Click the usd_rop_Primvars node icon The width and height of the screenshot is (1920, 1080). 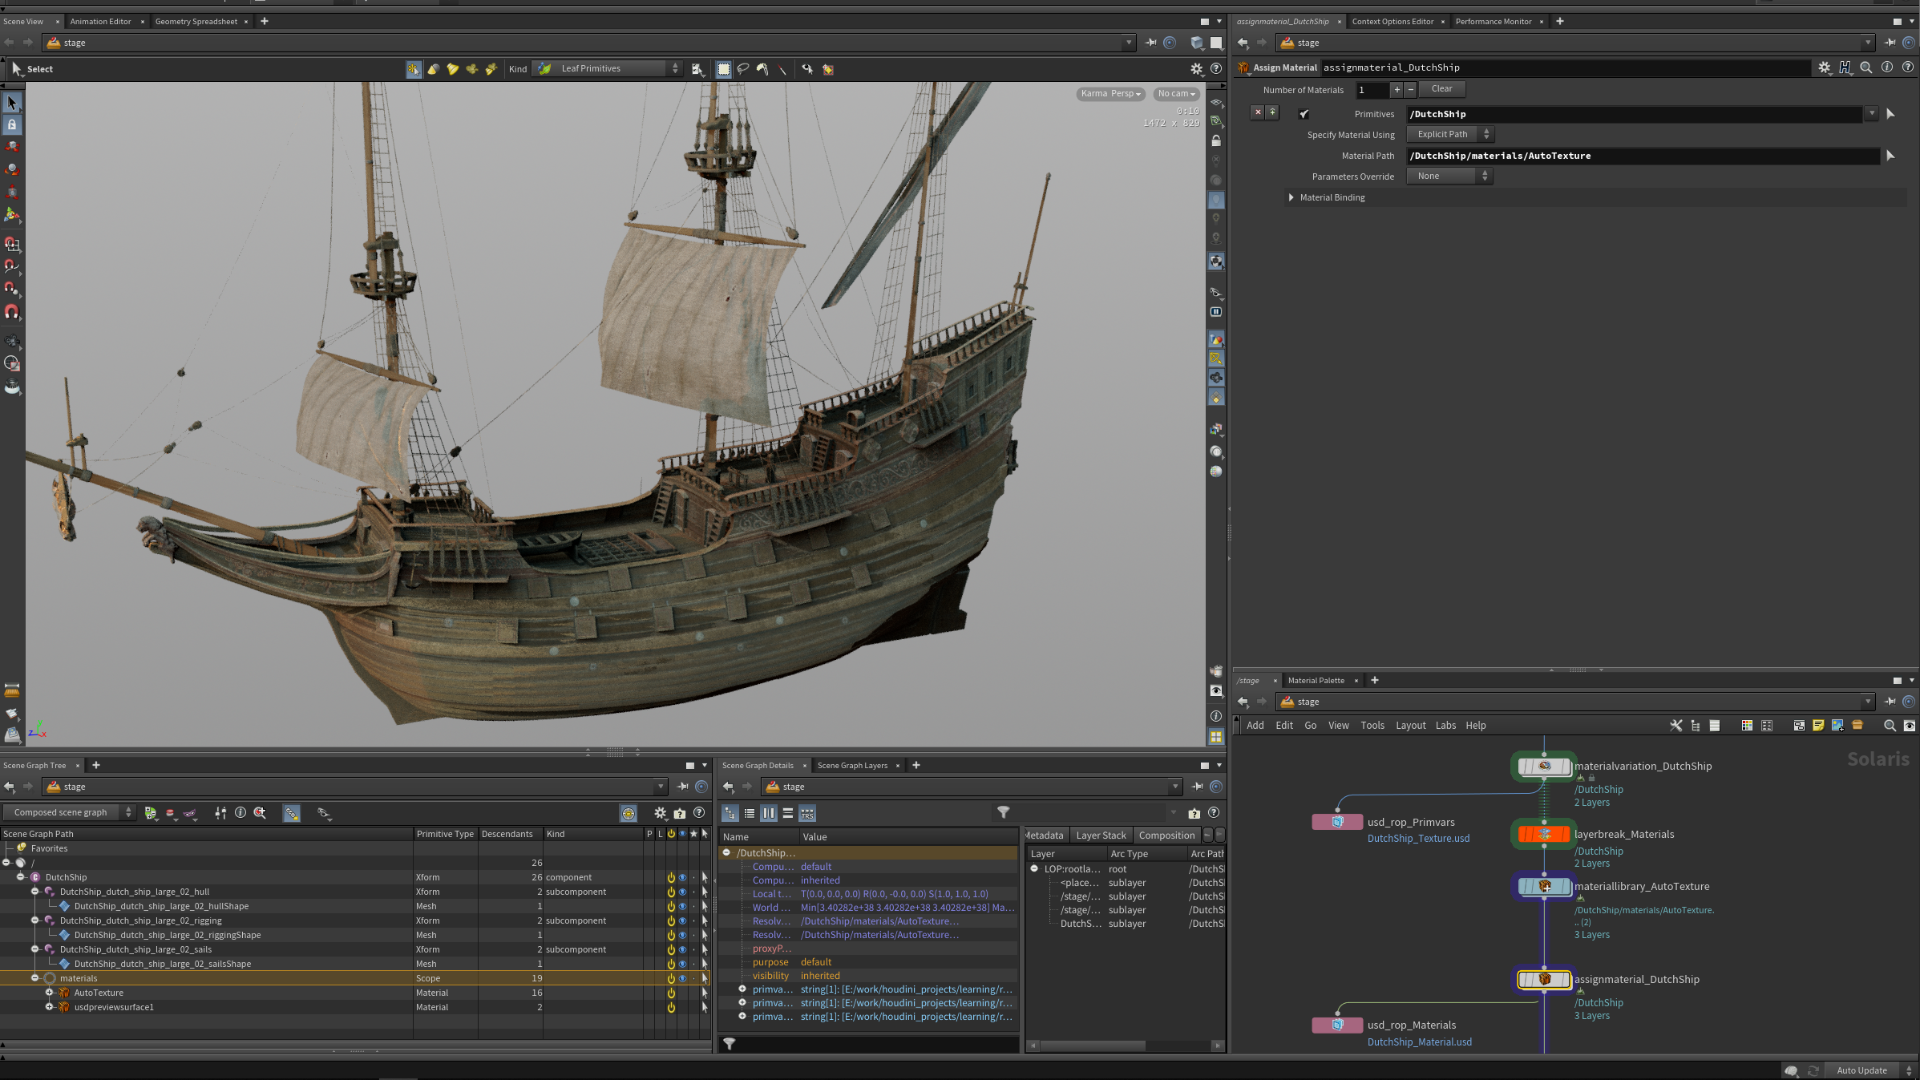coord(1337,822)
